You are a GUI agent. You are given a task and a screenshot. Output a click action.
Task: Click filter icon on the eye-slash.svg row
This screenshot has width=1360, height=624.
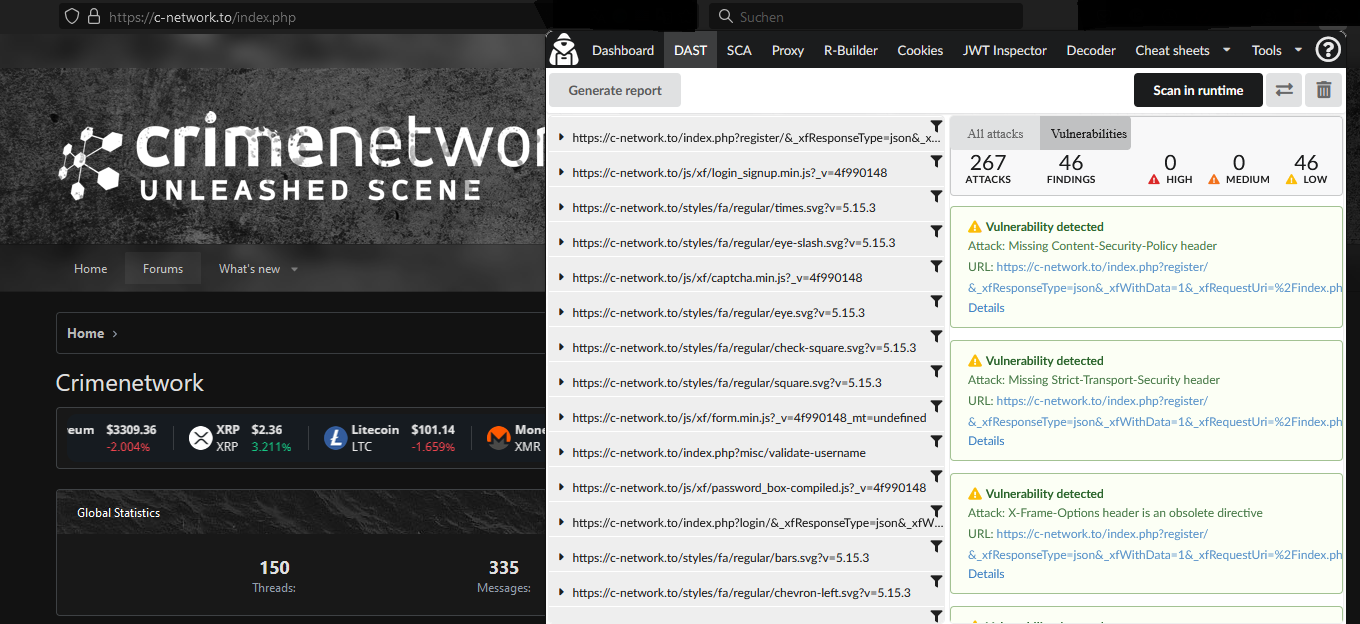pos(936,231)
